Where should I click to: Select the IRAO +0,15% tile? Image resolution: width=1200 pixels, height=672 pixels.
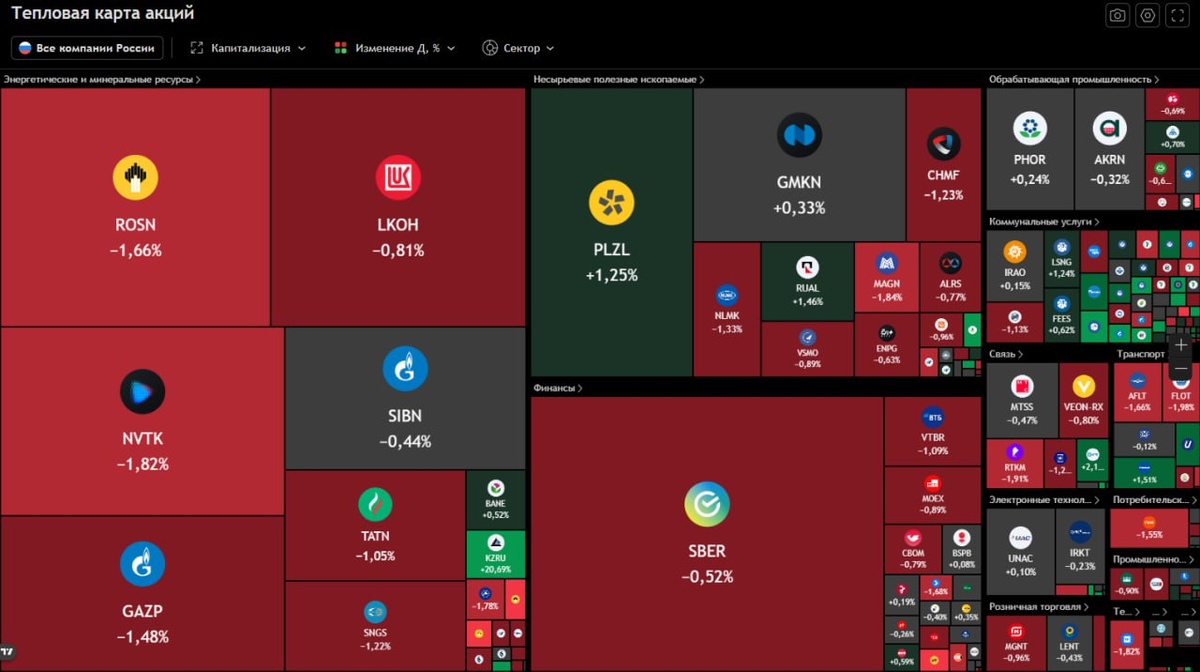coord(1015,266)
